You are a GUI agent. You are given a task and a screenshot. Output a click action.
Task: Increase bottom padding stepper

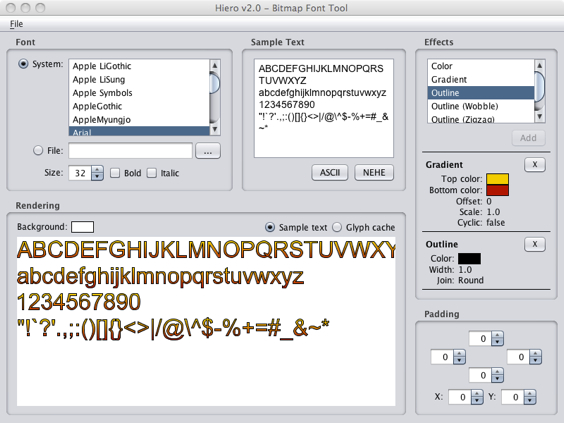coord(497,372)
